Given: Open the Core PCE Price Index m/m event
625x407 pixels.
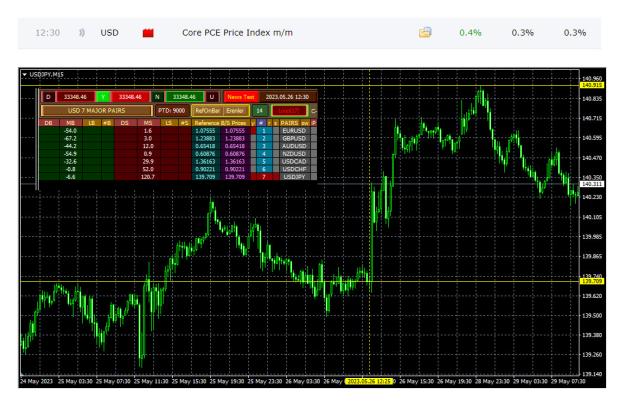Looking at the screenshot, I should pos(237,33).
